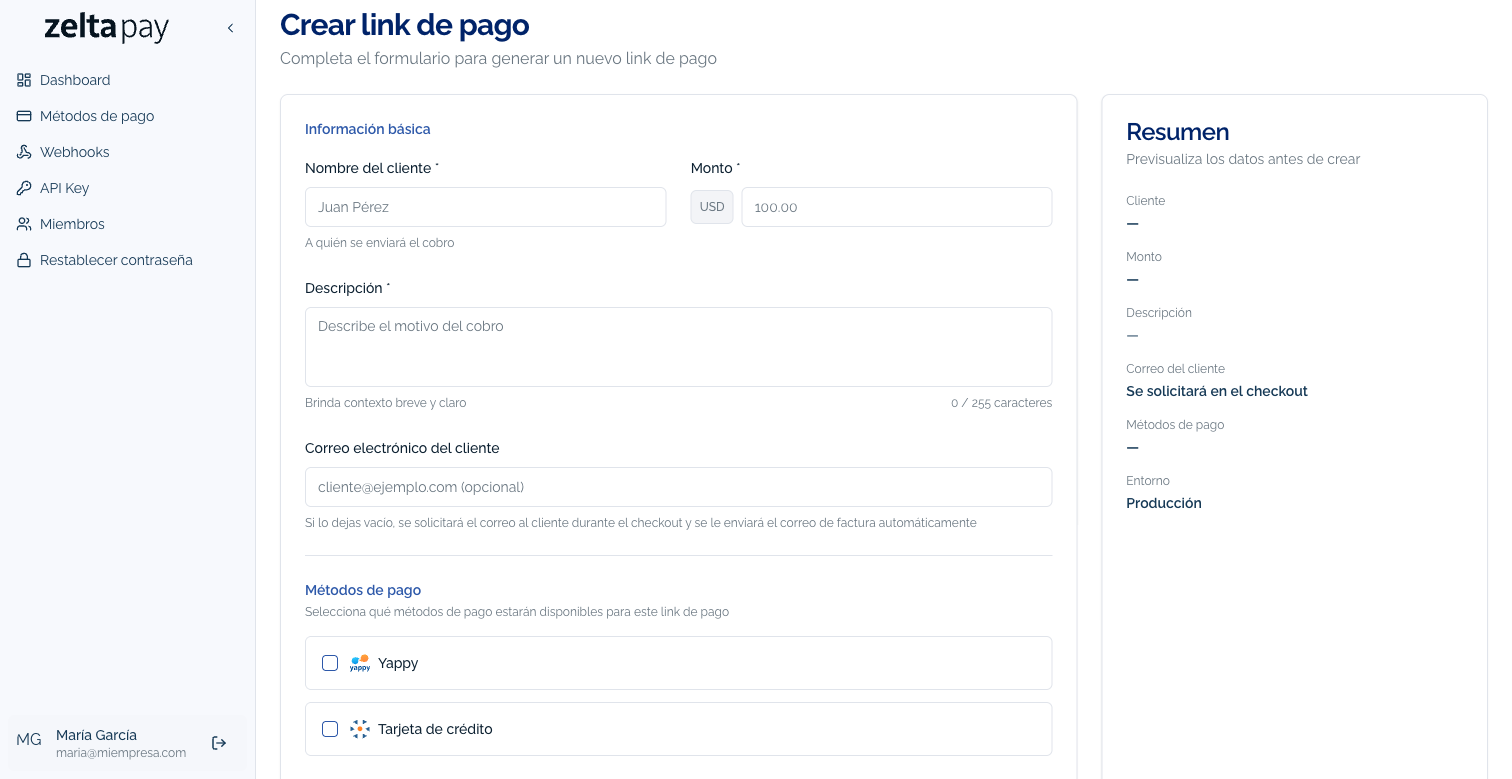This screenshot has width=1512, height=779.
Task: Enable the Yappy payment method checkbox
Action: click(x=330, y=663)
